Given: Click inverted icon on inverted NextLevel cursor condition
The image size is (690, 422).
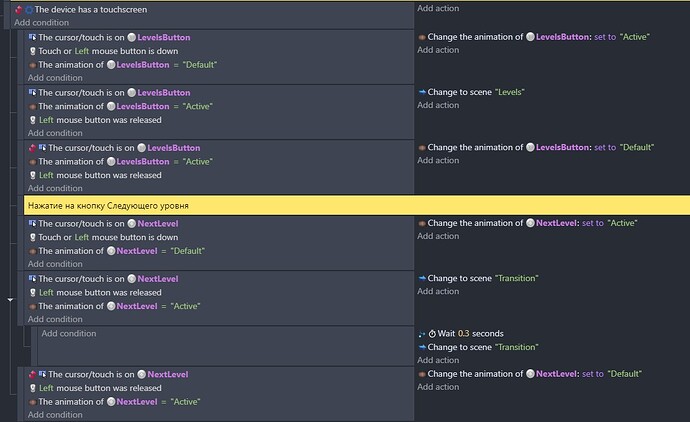Looking at the screenshot, I should pos(32,374).
